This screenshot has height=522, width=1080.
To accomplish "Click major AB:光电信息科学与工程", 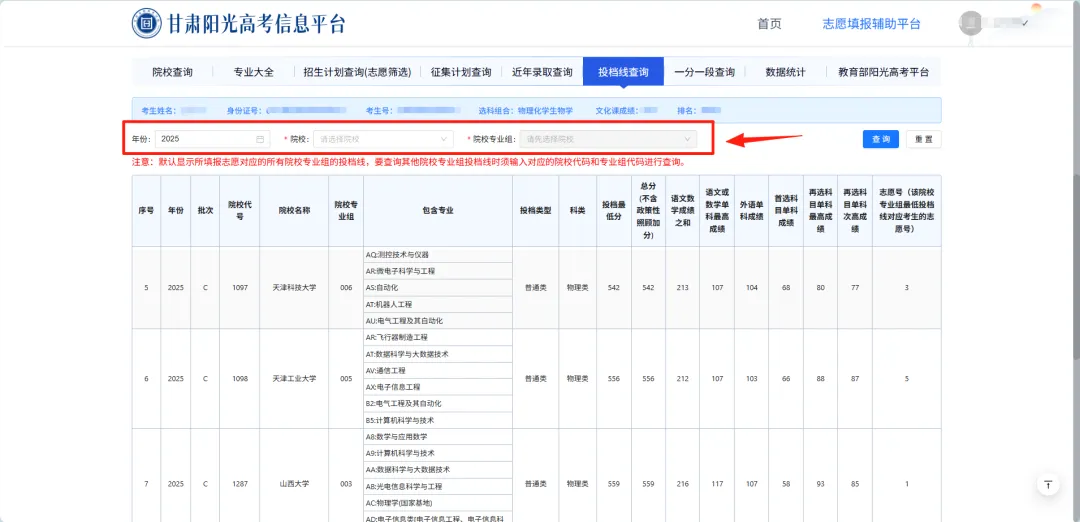I will pyautogui.click(x=438, y=486).
